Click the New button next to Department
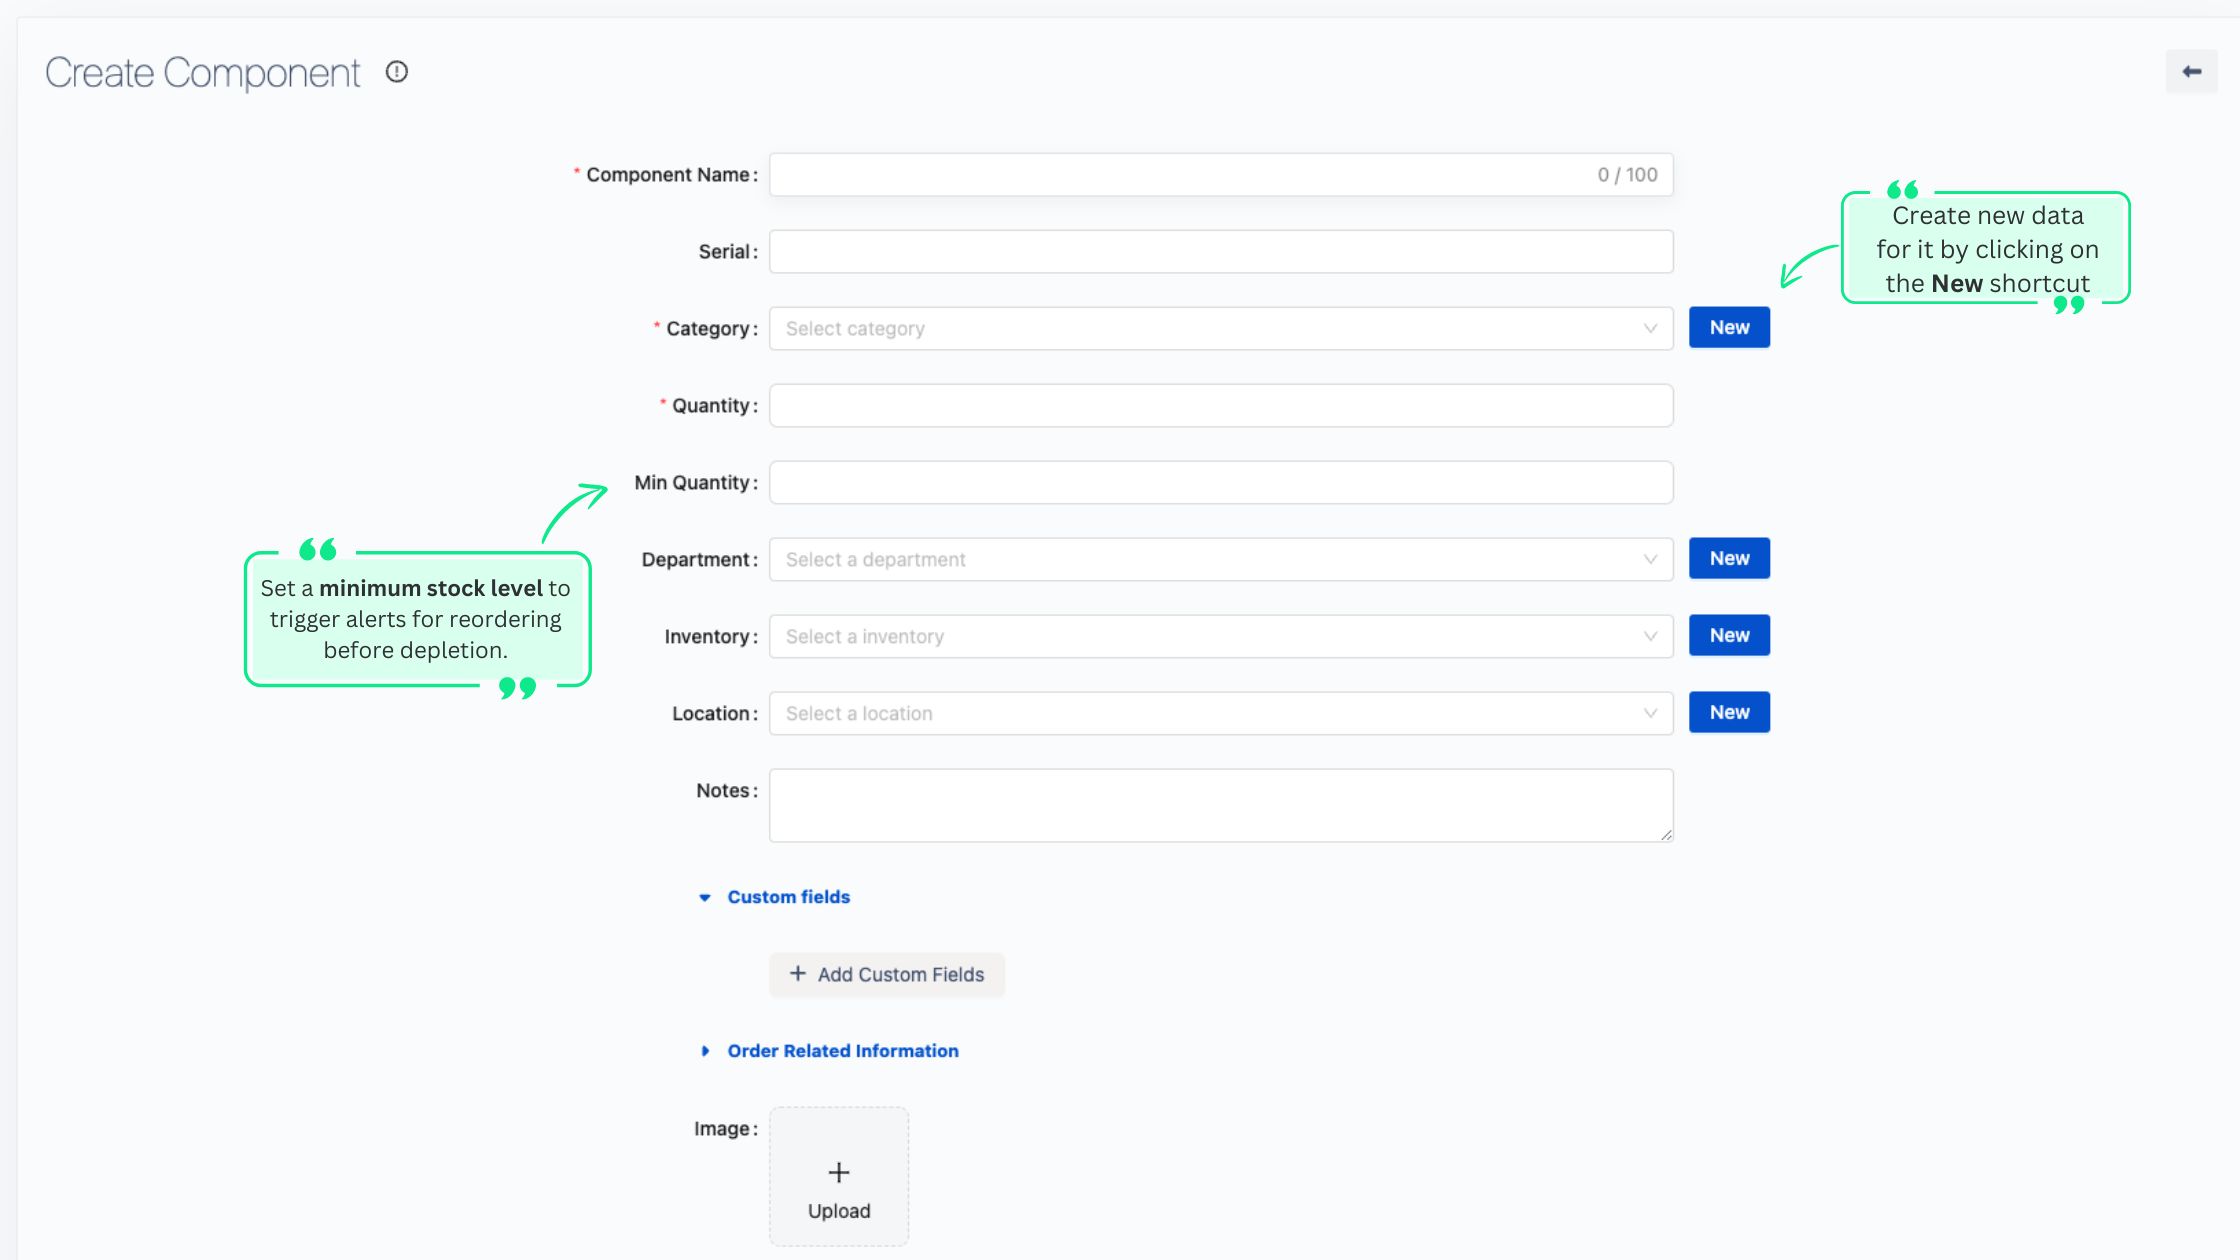 tap(1728, 557)
